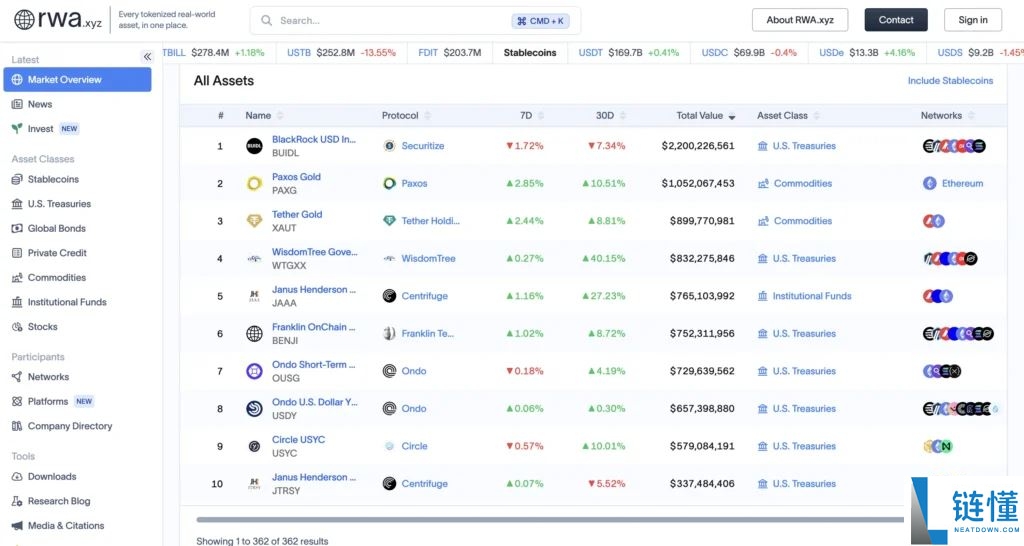Open Media & Citations in sidebar
1024x546 pixels.
(x=57, y=526)
